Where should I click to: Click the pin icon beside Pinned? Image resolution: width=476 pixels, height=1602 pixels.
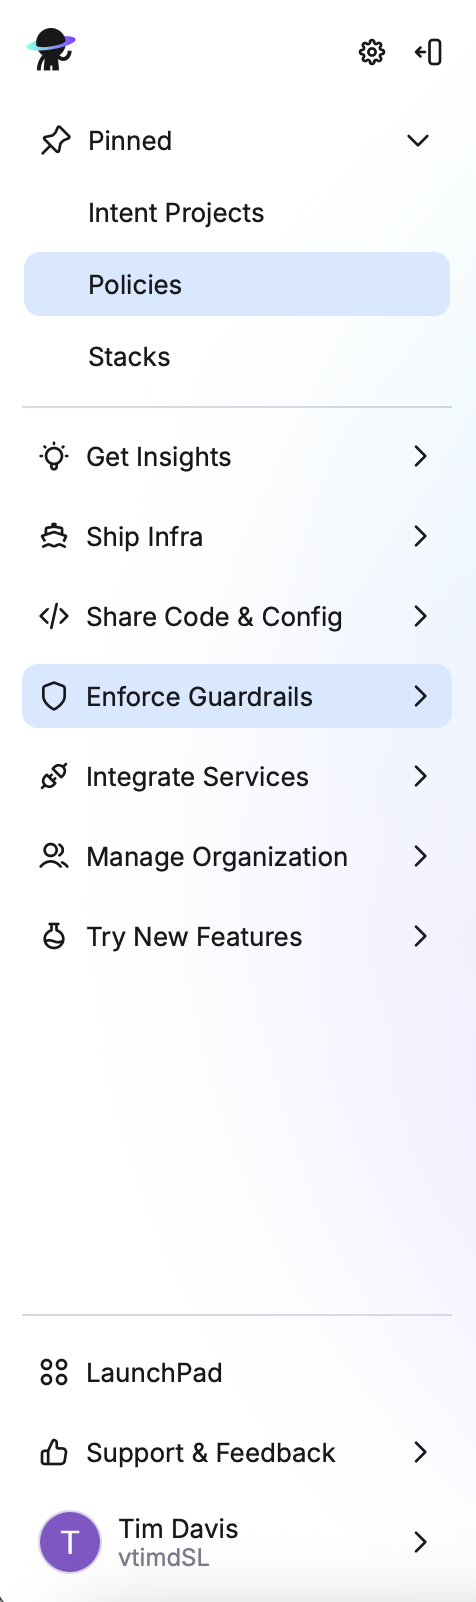[55, 141]
